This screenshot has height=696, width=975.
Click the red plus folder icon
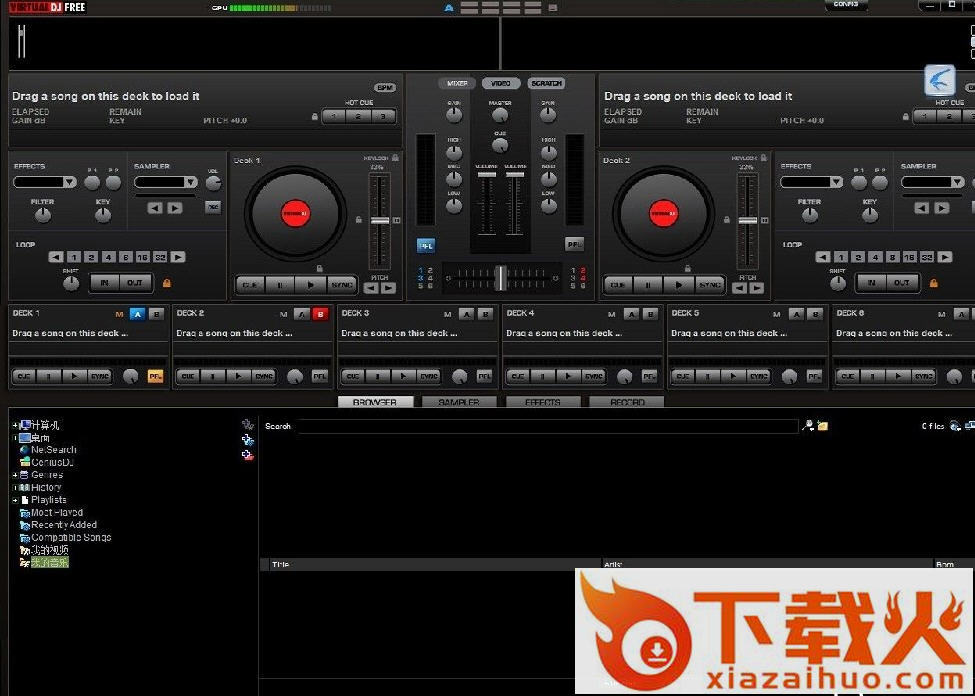[247, 455]
